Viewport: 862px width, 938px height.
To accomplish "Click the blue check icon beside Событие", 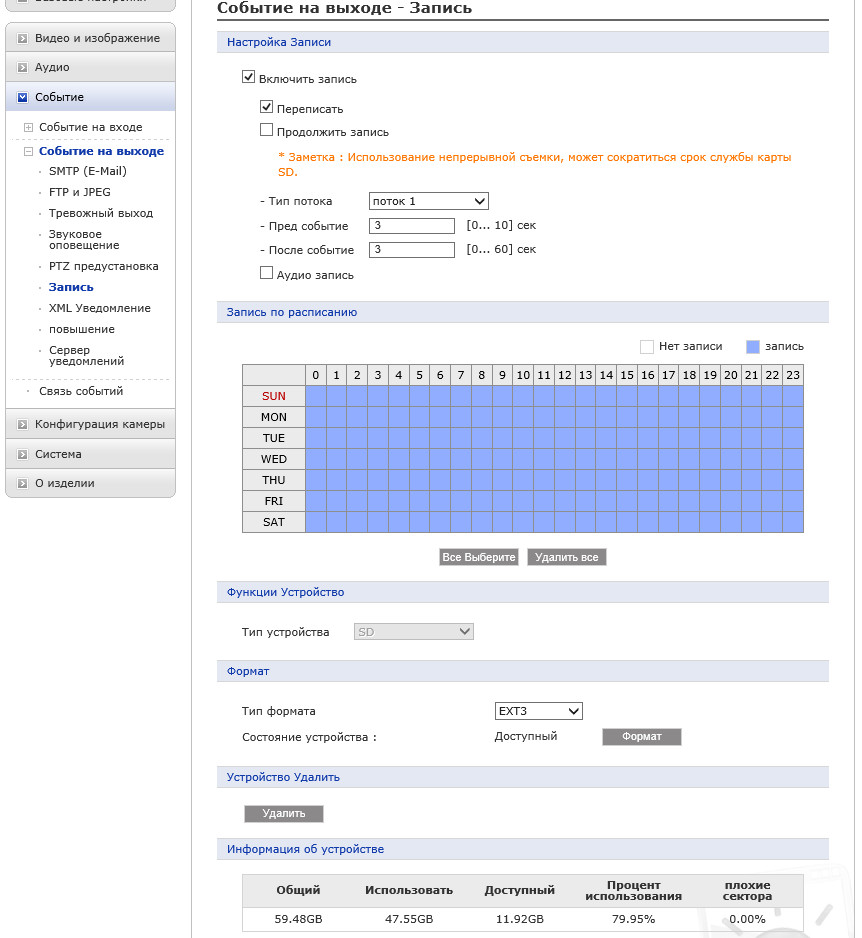I will click(22, 98).
